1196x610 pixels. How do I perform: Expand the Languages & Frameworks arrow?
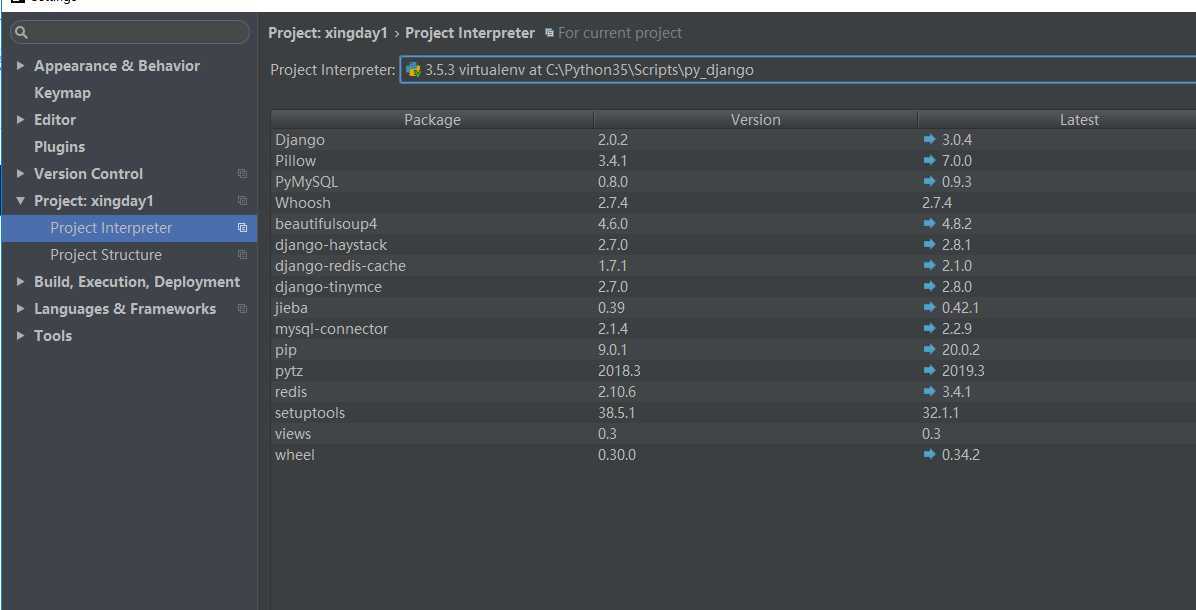(20, 309)
